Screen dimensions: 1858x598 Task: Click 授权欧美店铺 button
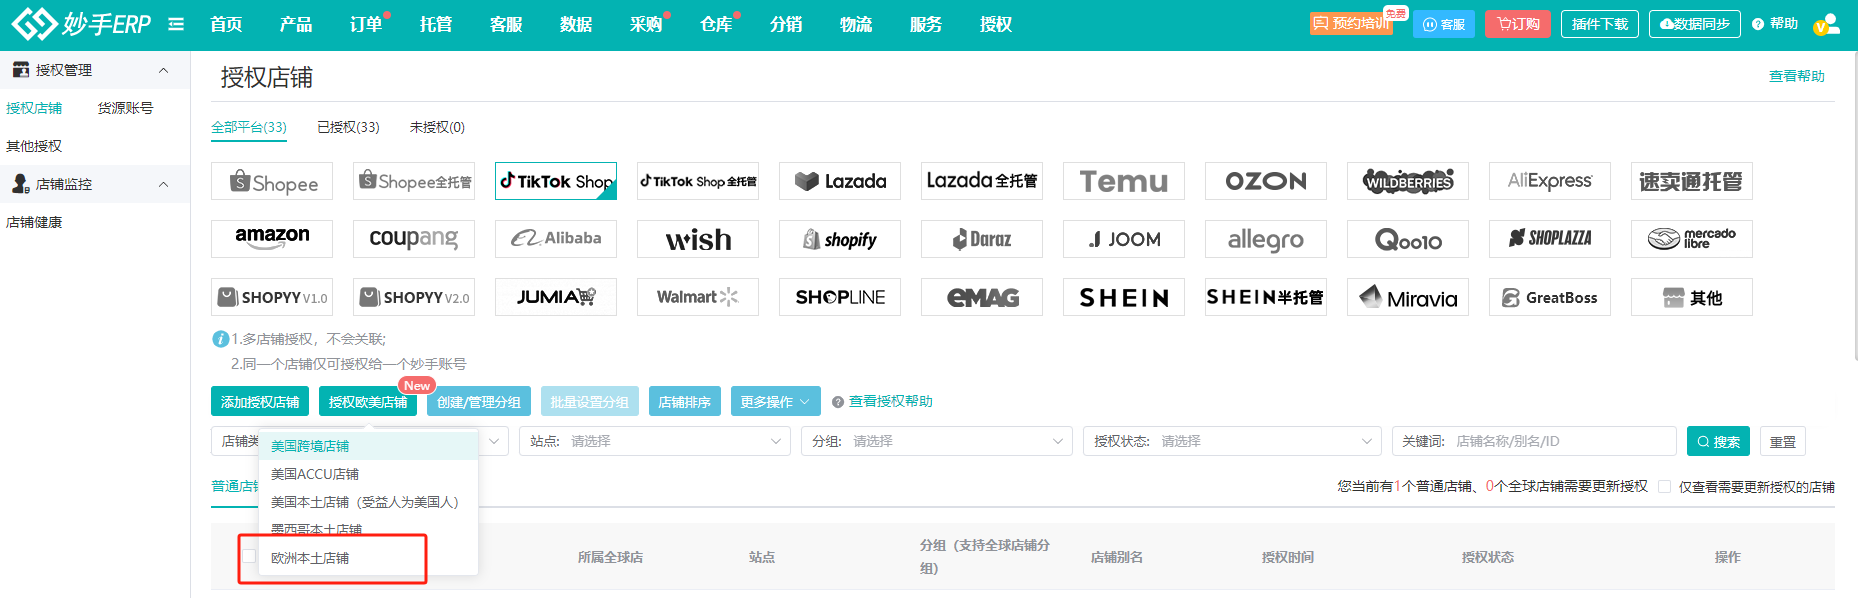pyautogui.click(x=368, y=401)
